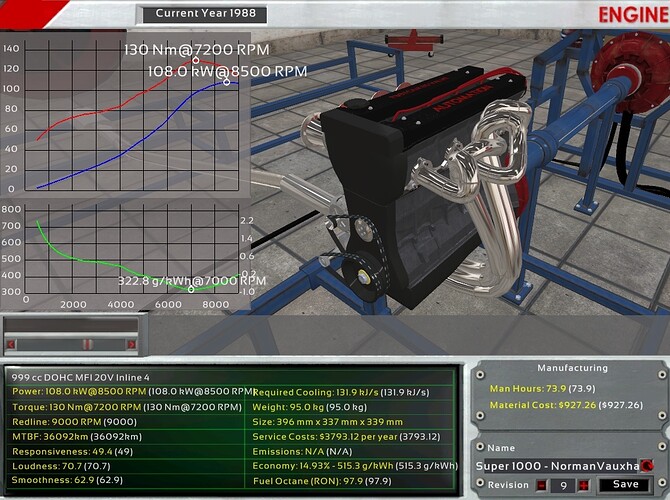Click the torque peak marker at 7200 RPM
This screenshot has height=500, width=670.
(x=196, y=60)
